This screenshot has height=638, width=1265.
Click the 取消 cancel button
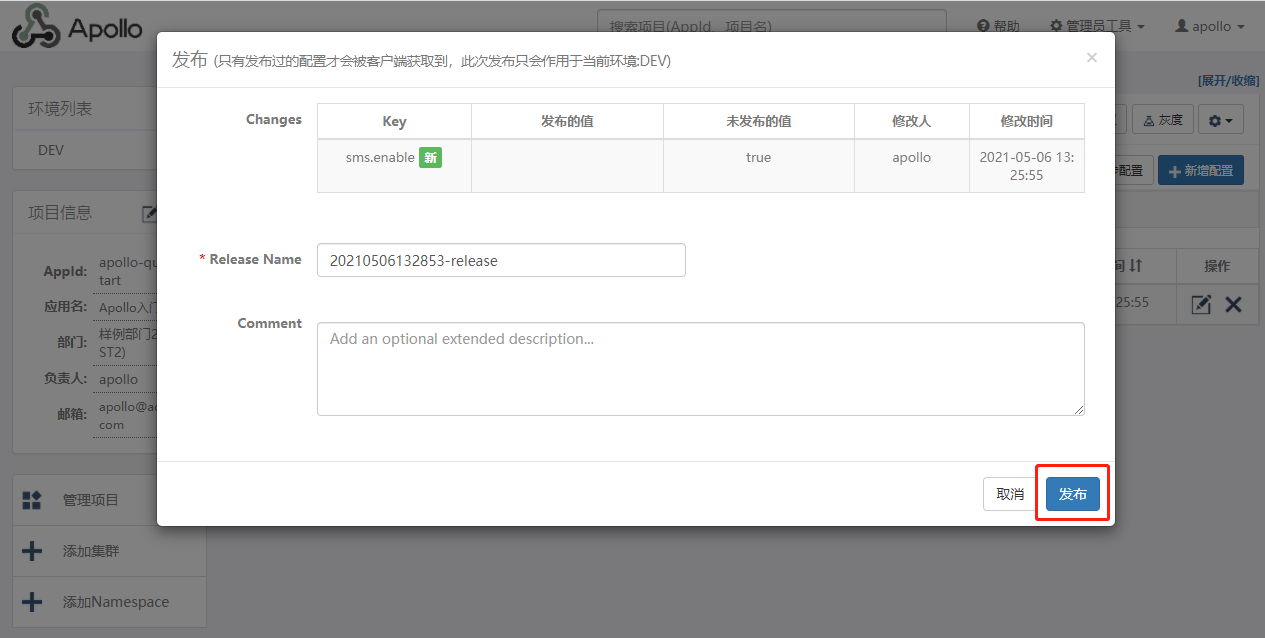(1010, 494)
